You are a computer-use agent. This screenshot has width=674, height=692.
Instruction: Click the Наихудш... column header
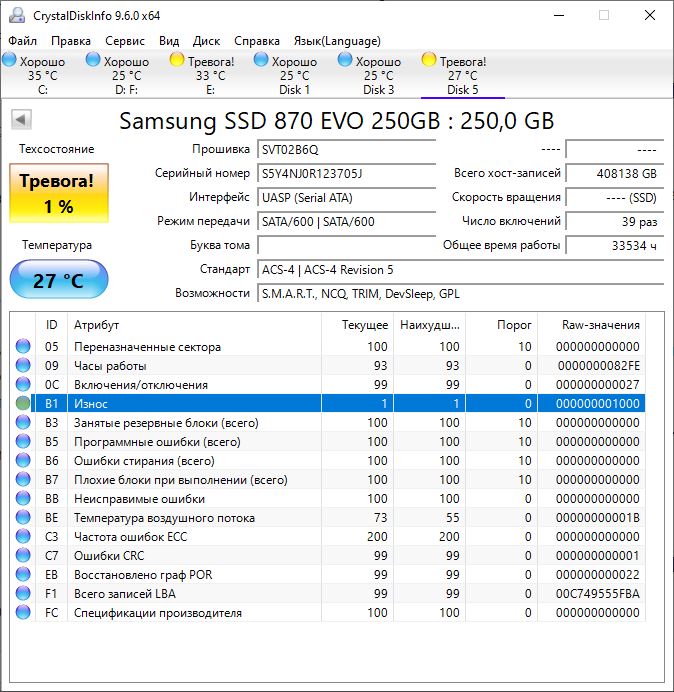click(429, 325)
